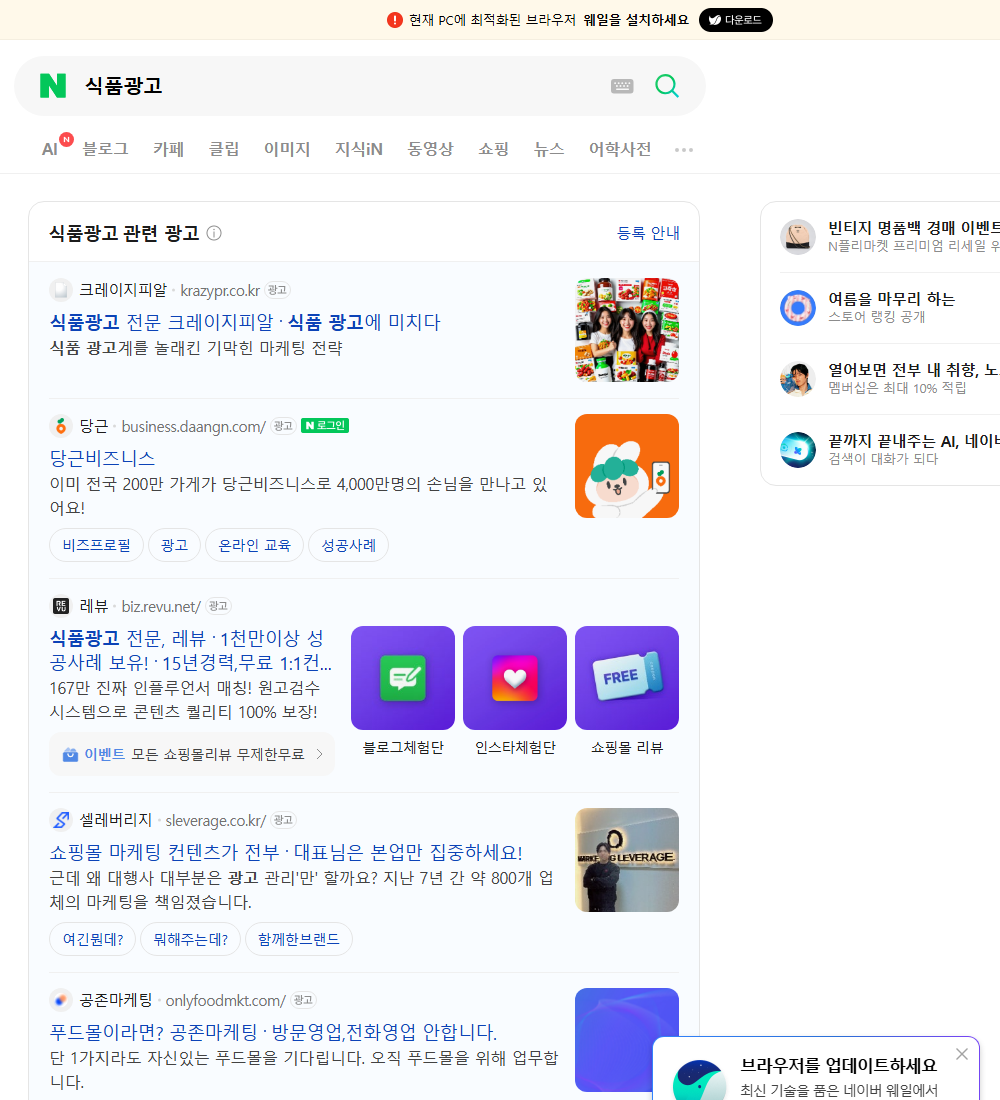
Task: Click the sleverage.co.kr/ URL text
Action: click(215, 820)
